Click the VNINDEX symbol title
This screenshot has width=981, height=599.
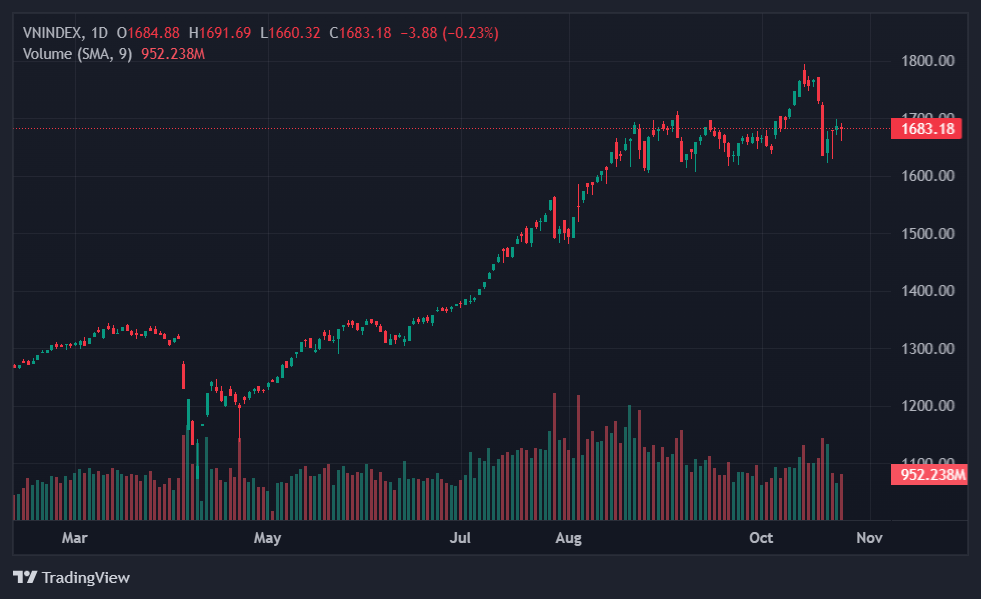pyautogui.click(x=52, y=33)
